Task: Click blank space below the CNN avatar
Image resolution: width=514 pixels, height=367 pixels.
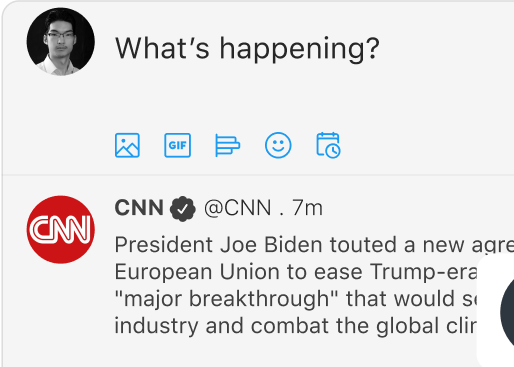Action: pos(61,313)
